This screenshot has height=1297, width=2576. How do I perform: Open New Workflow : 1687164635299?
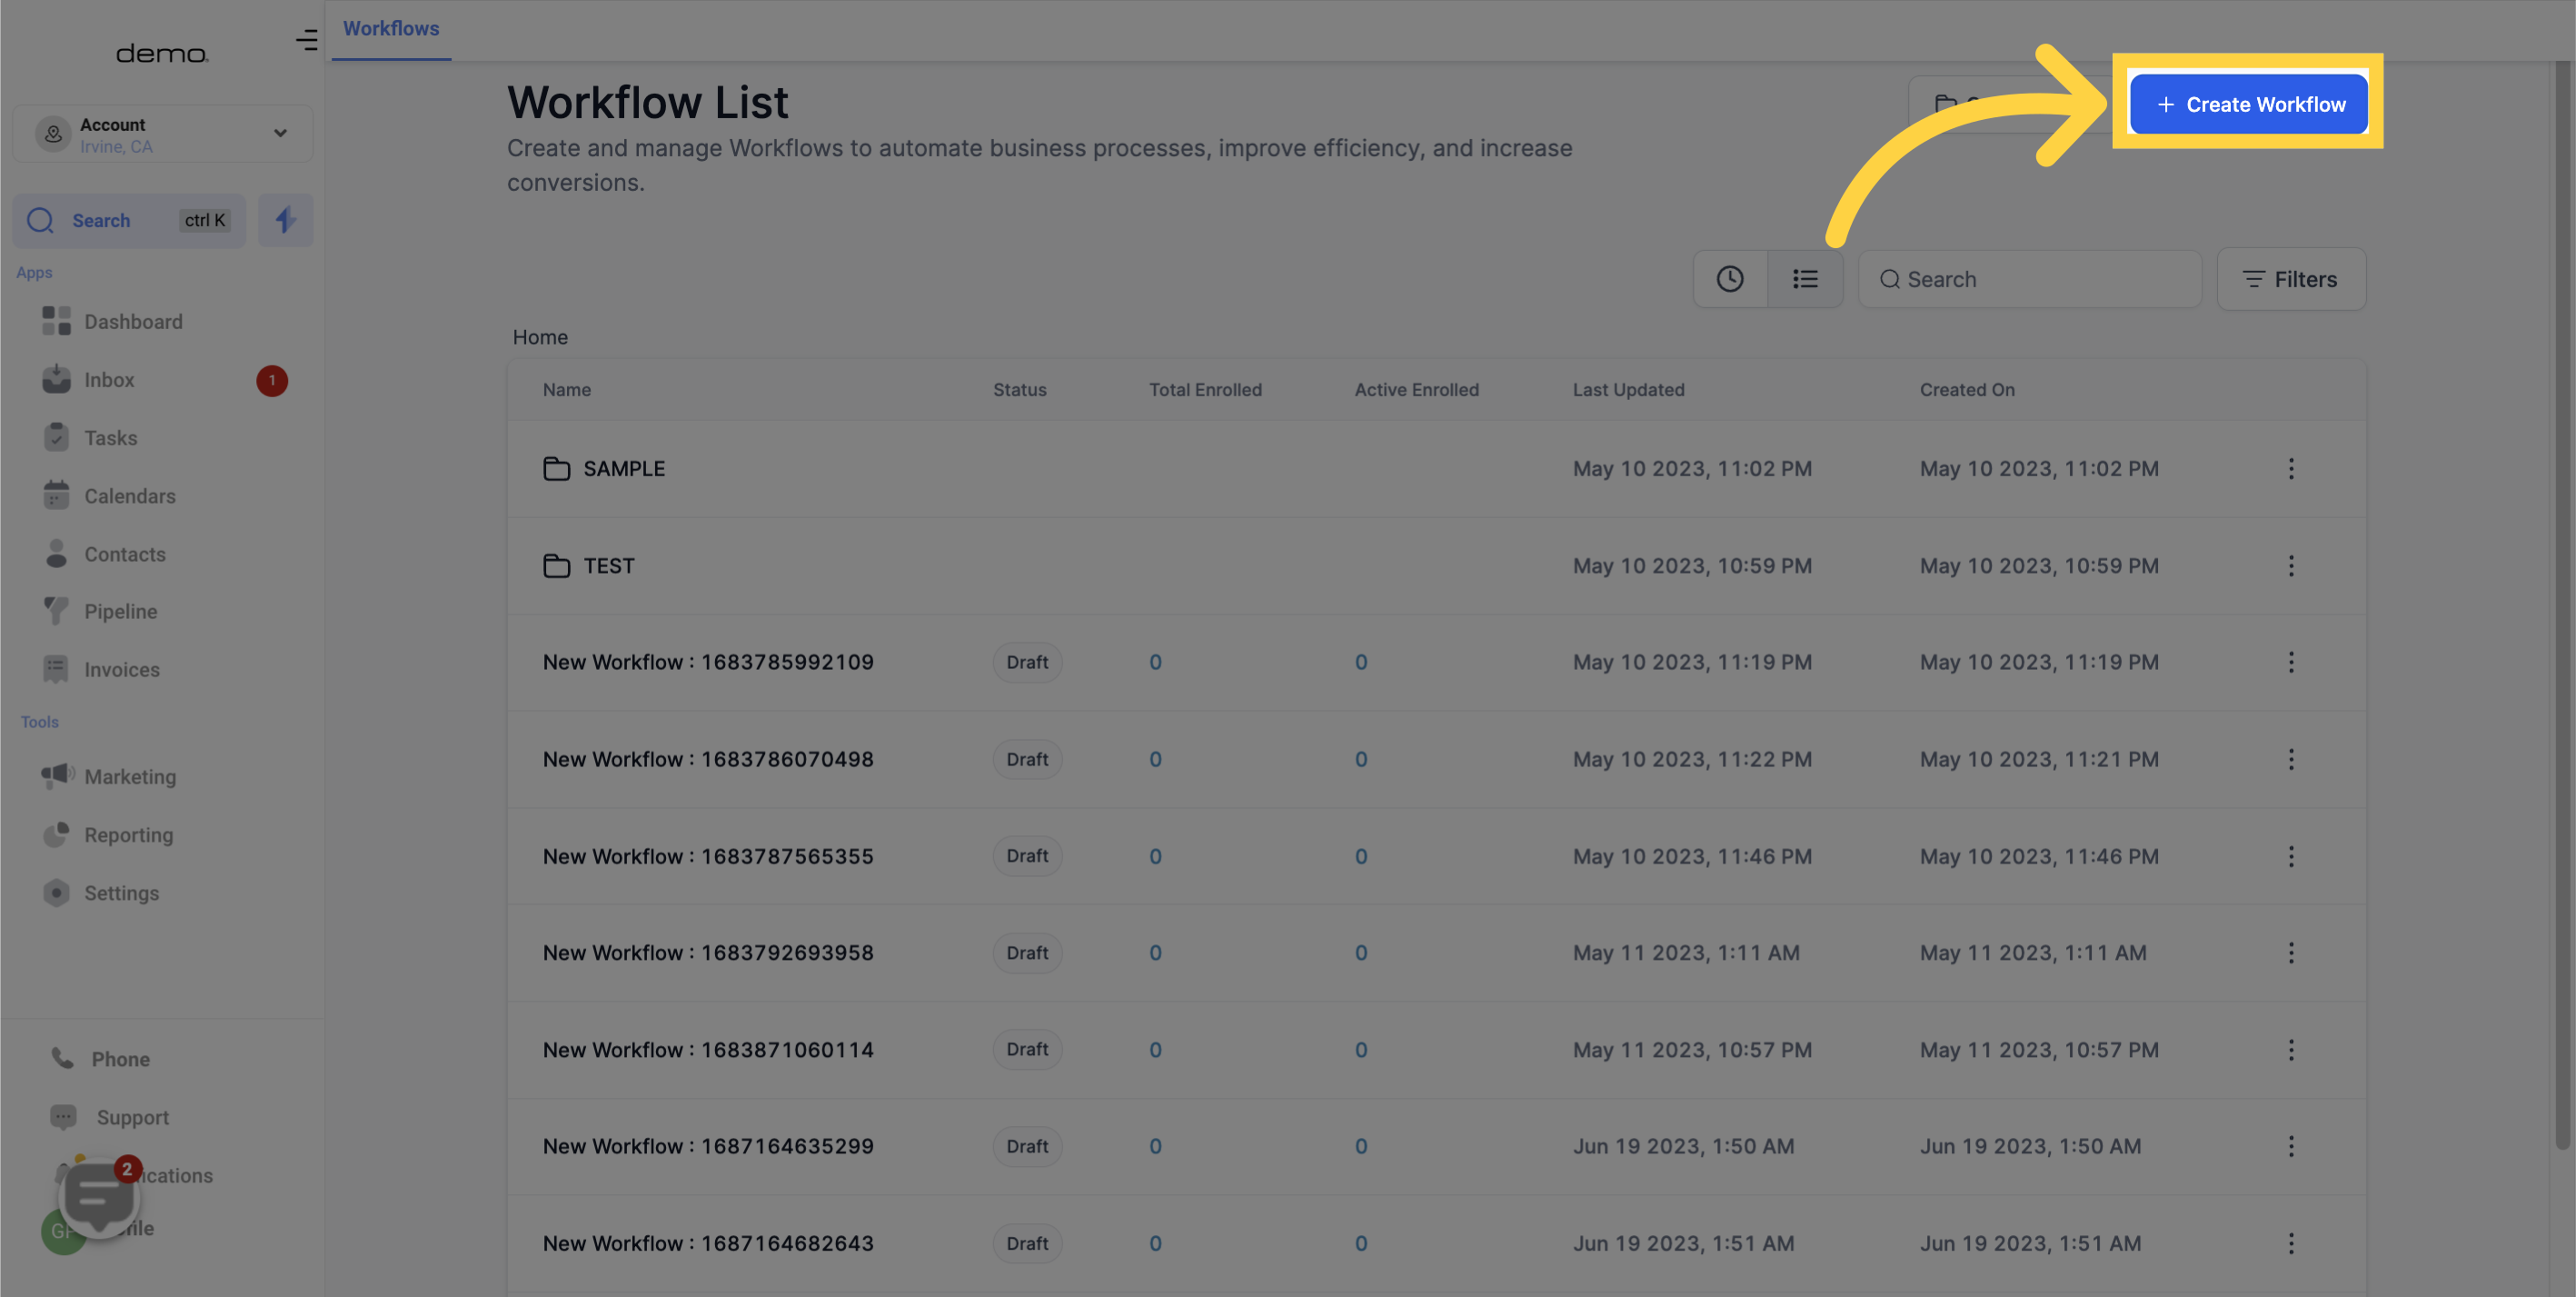coord(708,1146)
